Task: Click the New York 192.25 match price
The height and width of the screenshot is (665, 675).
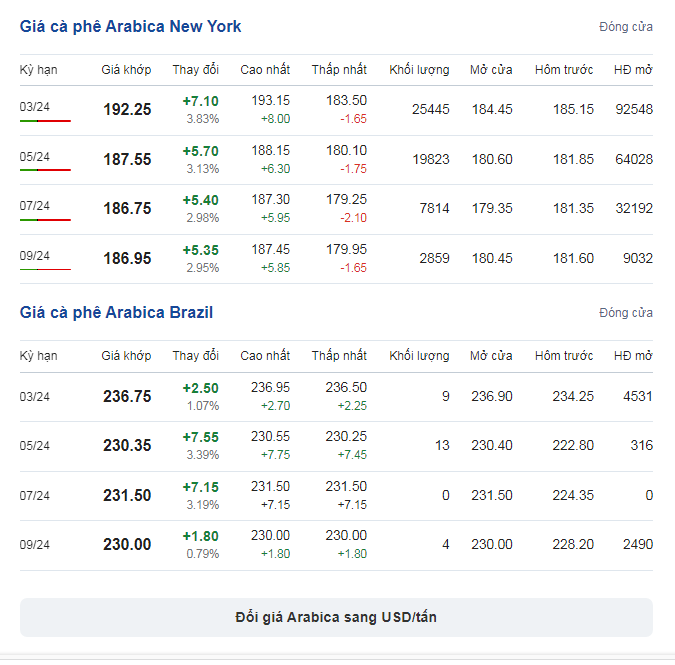Action: pos(127,110)
